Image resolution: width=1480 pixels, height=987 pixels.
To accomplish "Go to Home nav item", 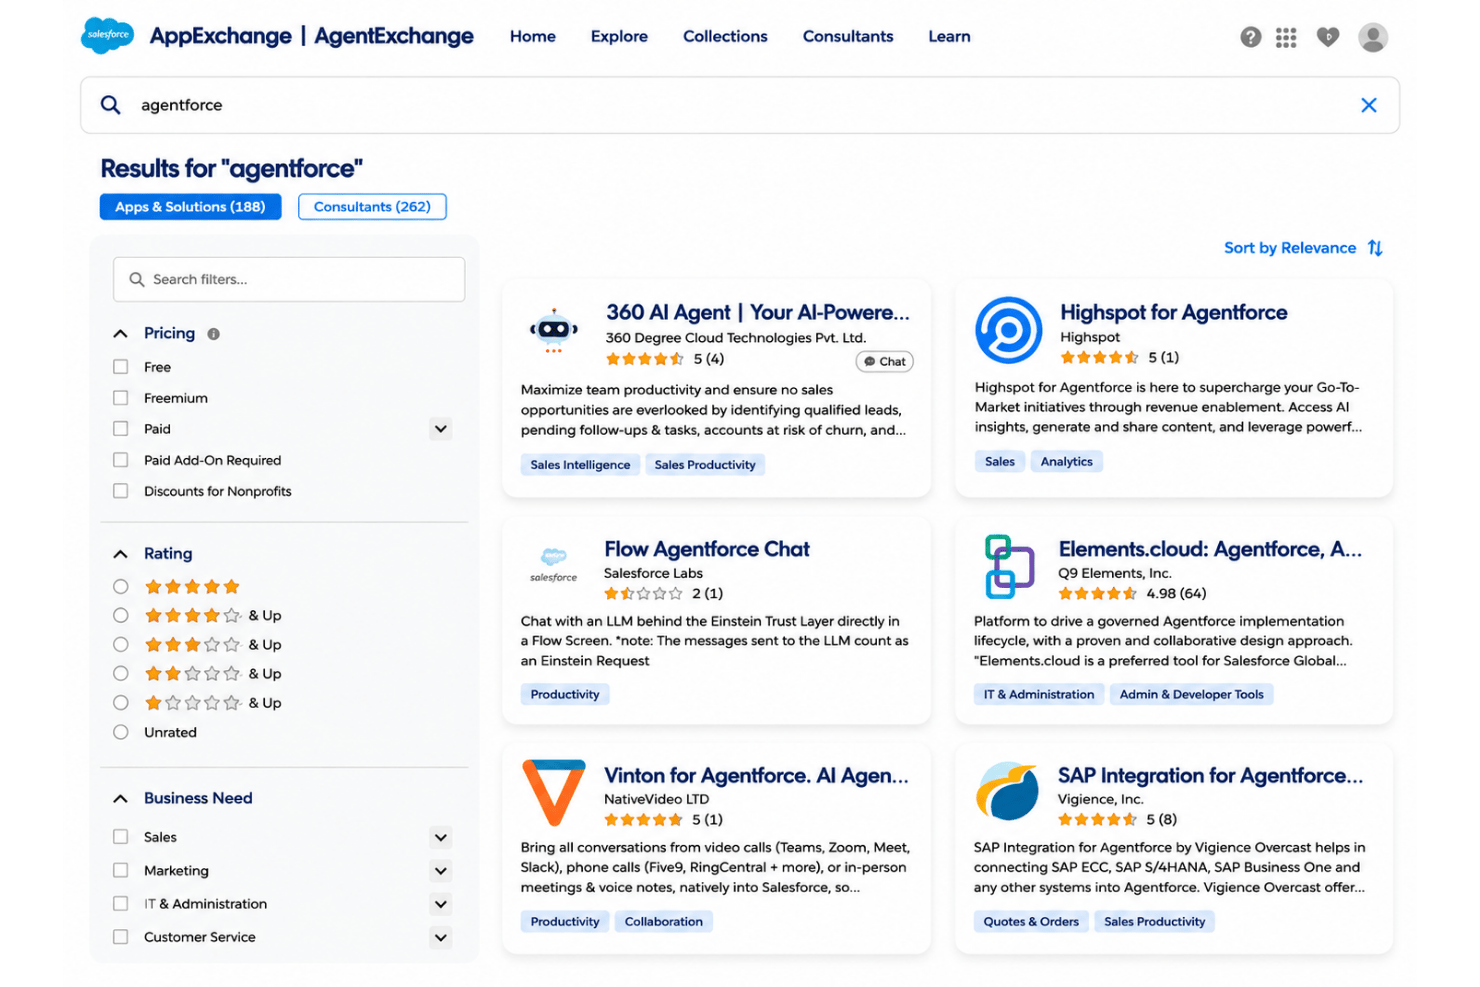I will pos(533,36).
